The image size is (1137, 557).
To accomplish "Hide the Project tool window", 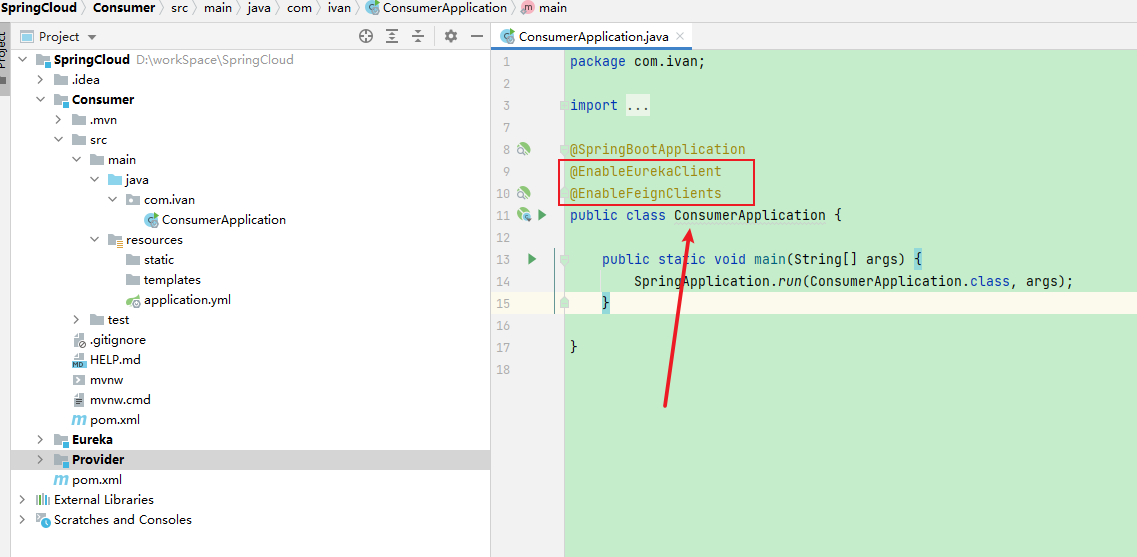I will (476, 36).
